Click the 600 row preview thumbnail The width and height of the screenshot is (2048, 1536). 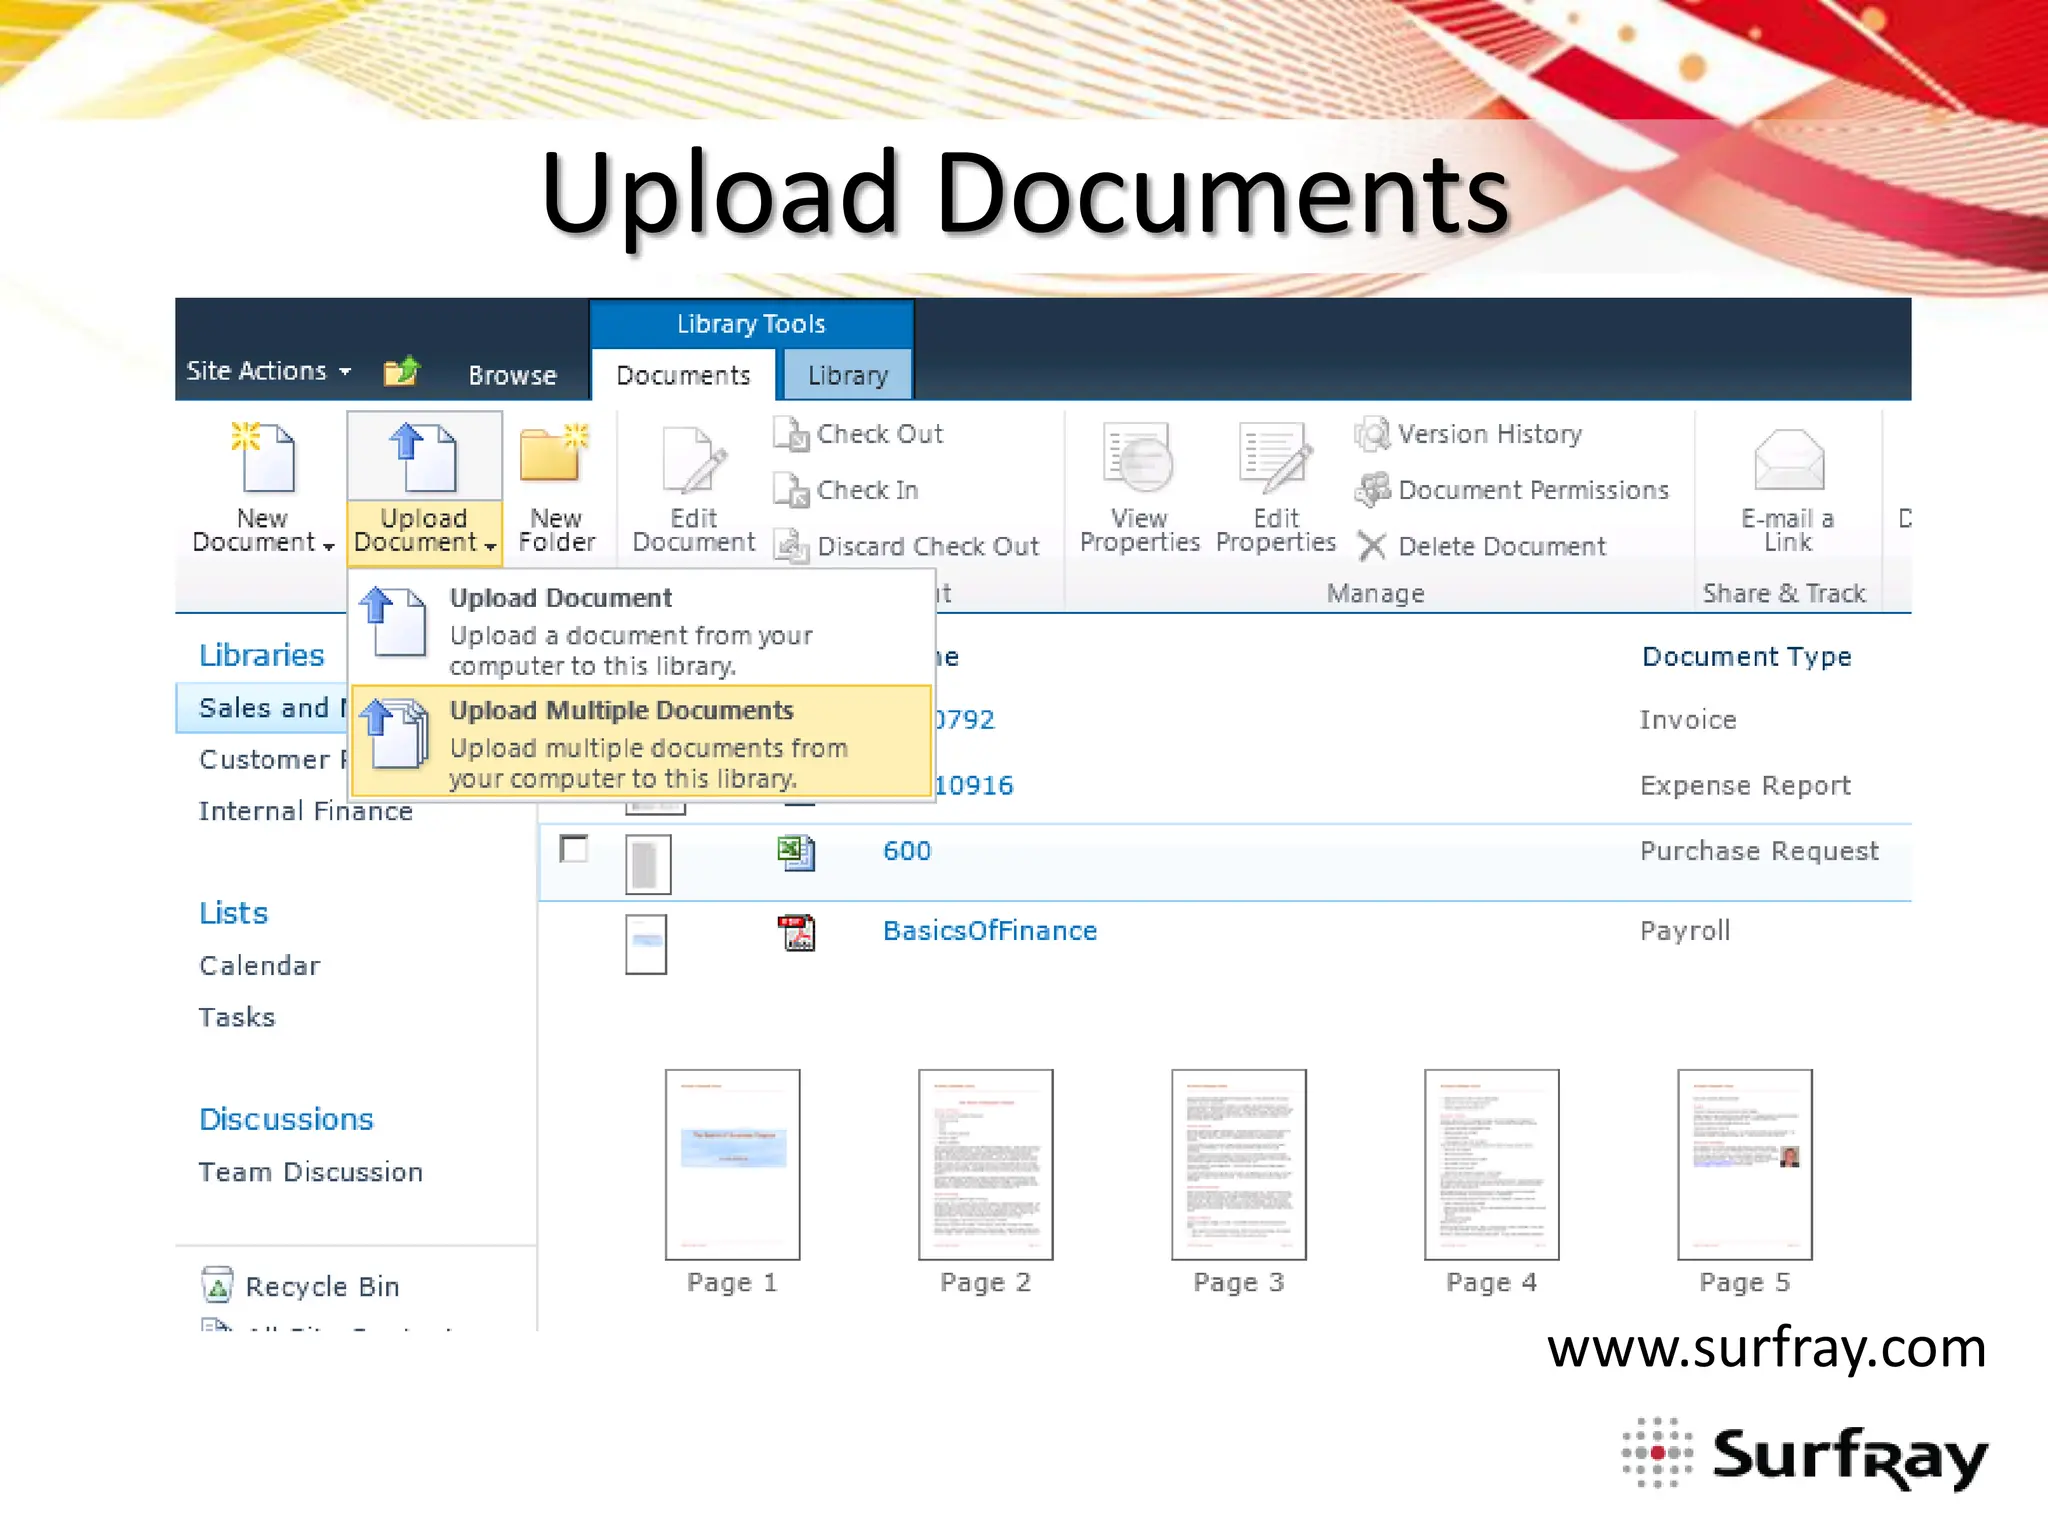click(648, 864)
